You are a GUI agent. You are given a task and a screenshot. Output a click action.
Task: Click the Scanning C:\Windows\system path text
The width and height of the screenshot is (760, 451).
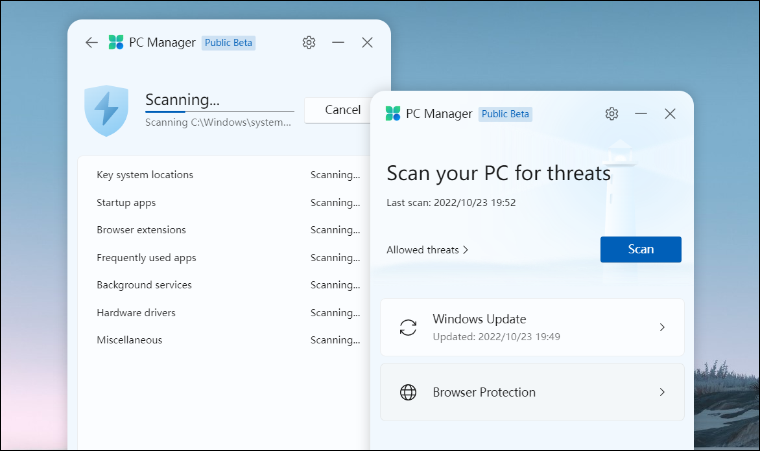(218, 123)
